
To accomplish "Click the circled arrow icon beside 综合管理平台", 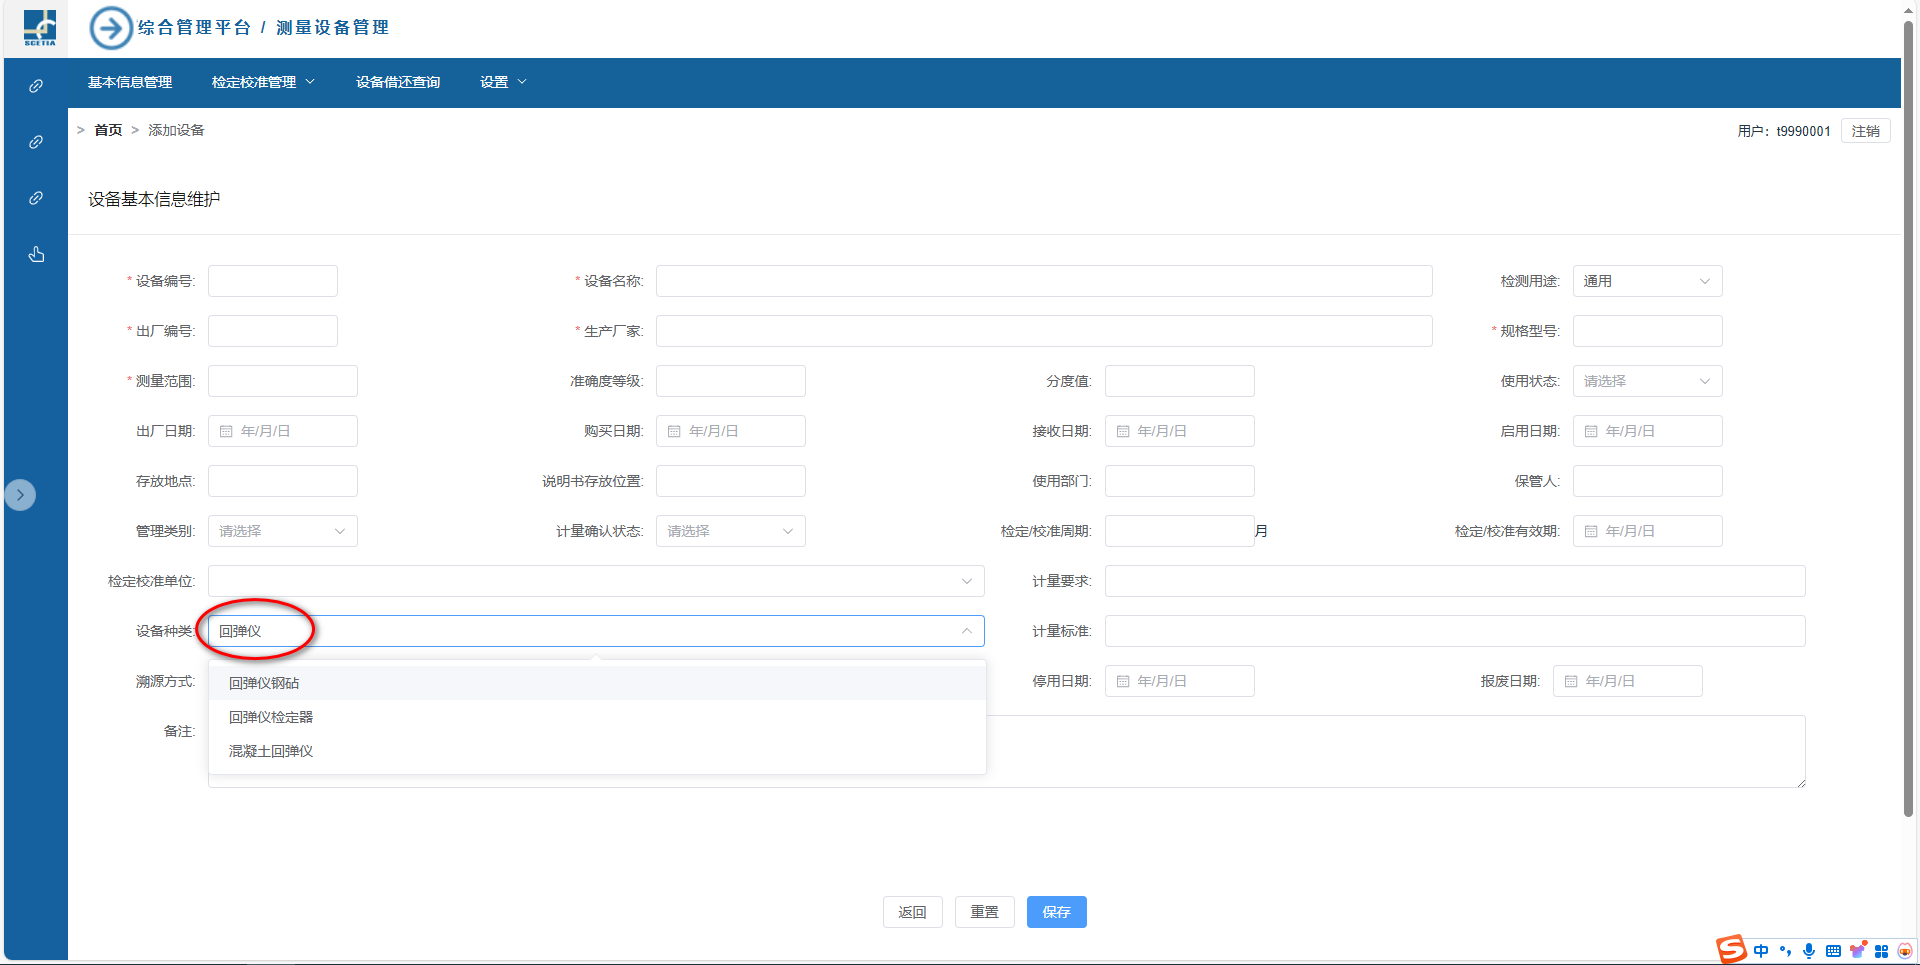I will click(110, 28).
